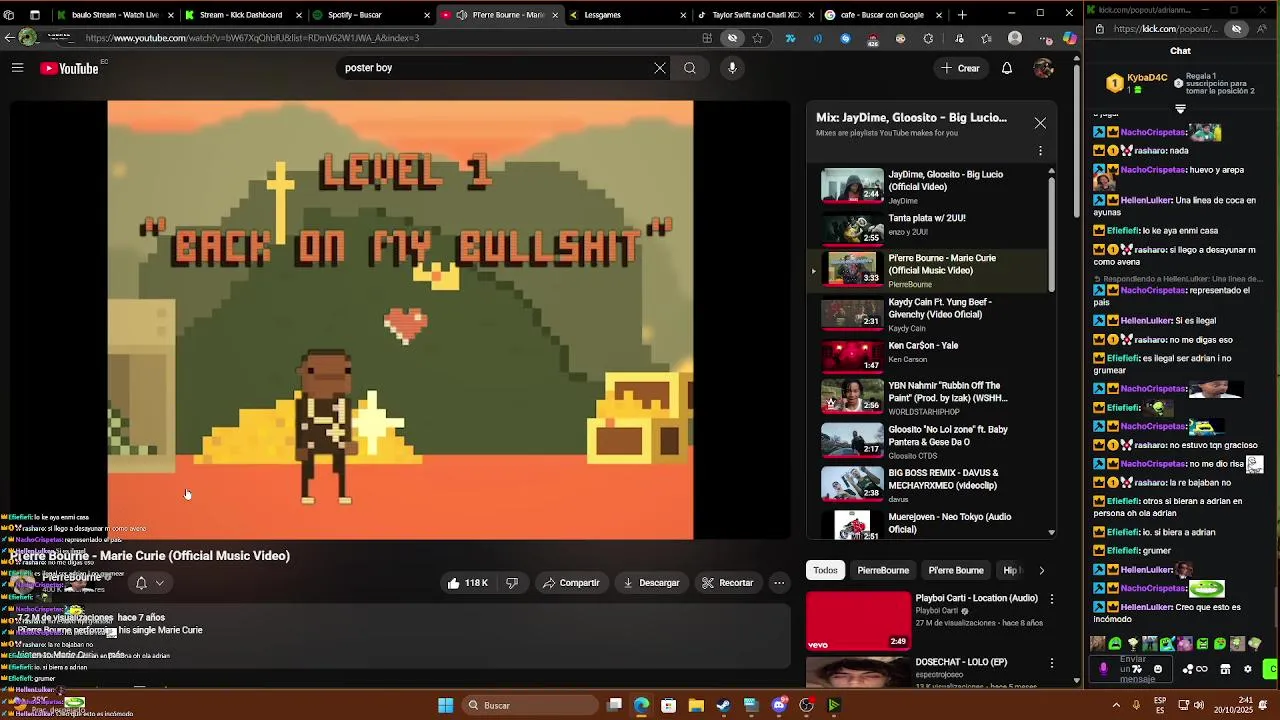Select the Todos filter chip
Screen dimensions: 1280x720
(x=825, y=571)
